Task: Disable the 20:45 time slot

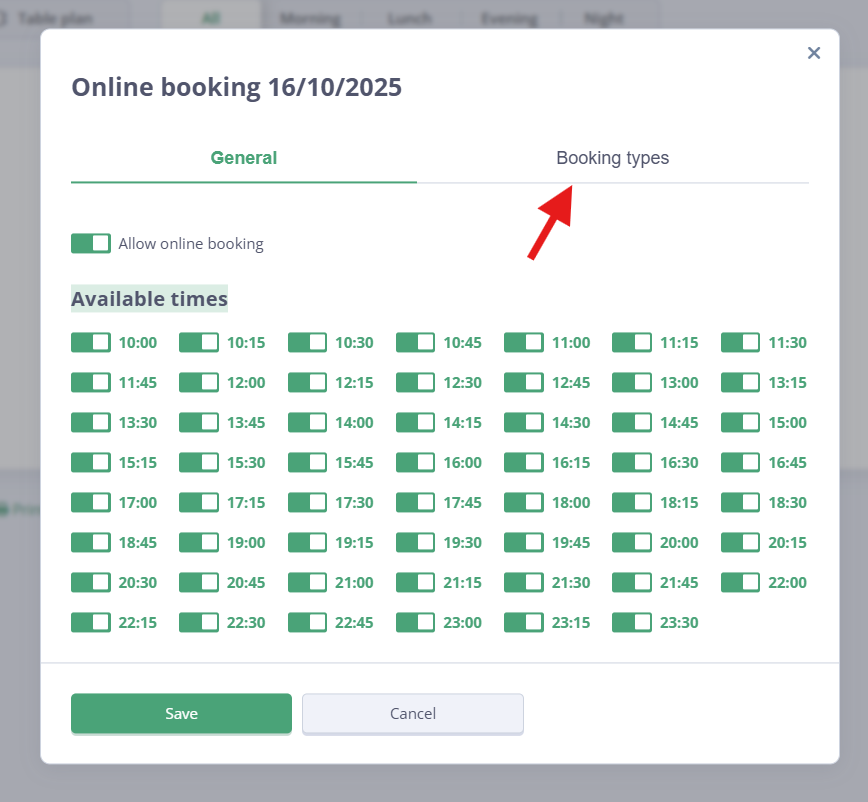Action: point(199,582)
